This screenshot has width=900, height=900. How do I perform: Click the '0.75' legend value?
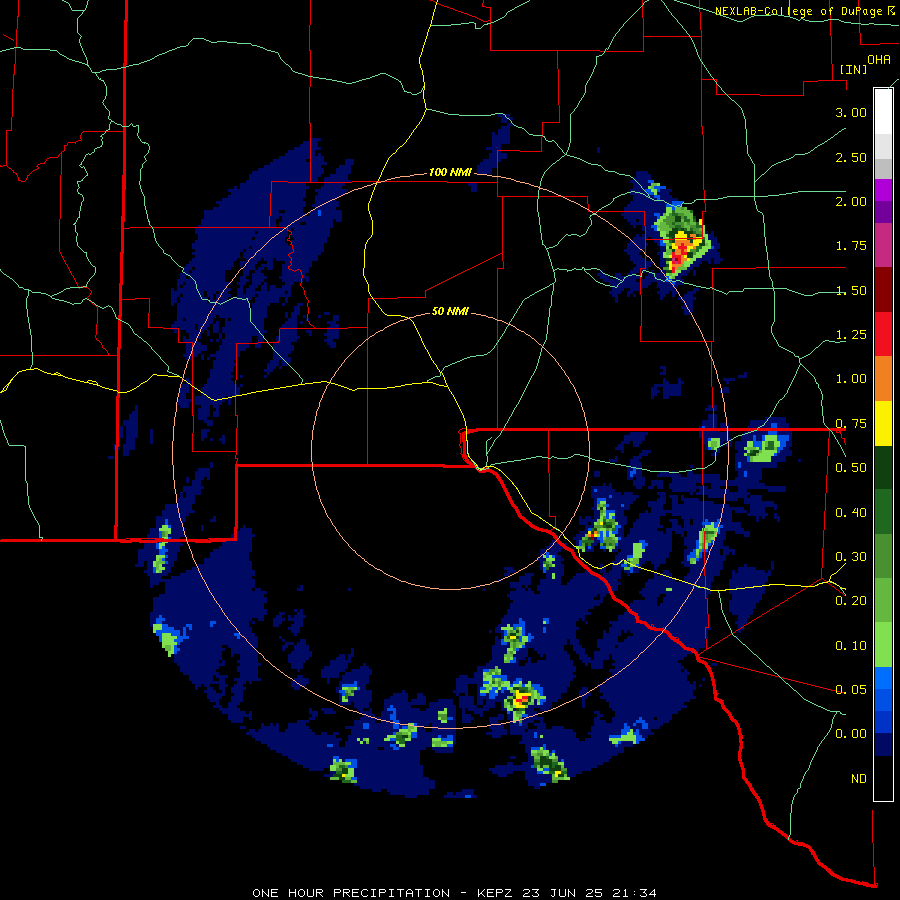point(851,424)
